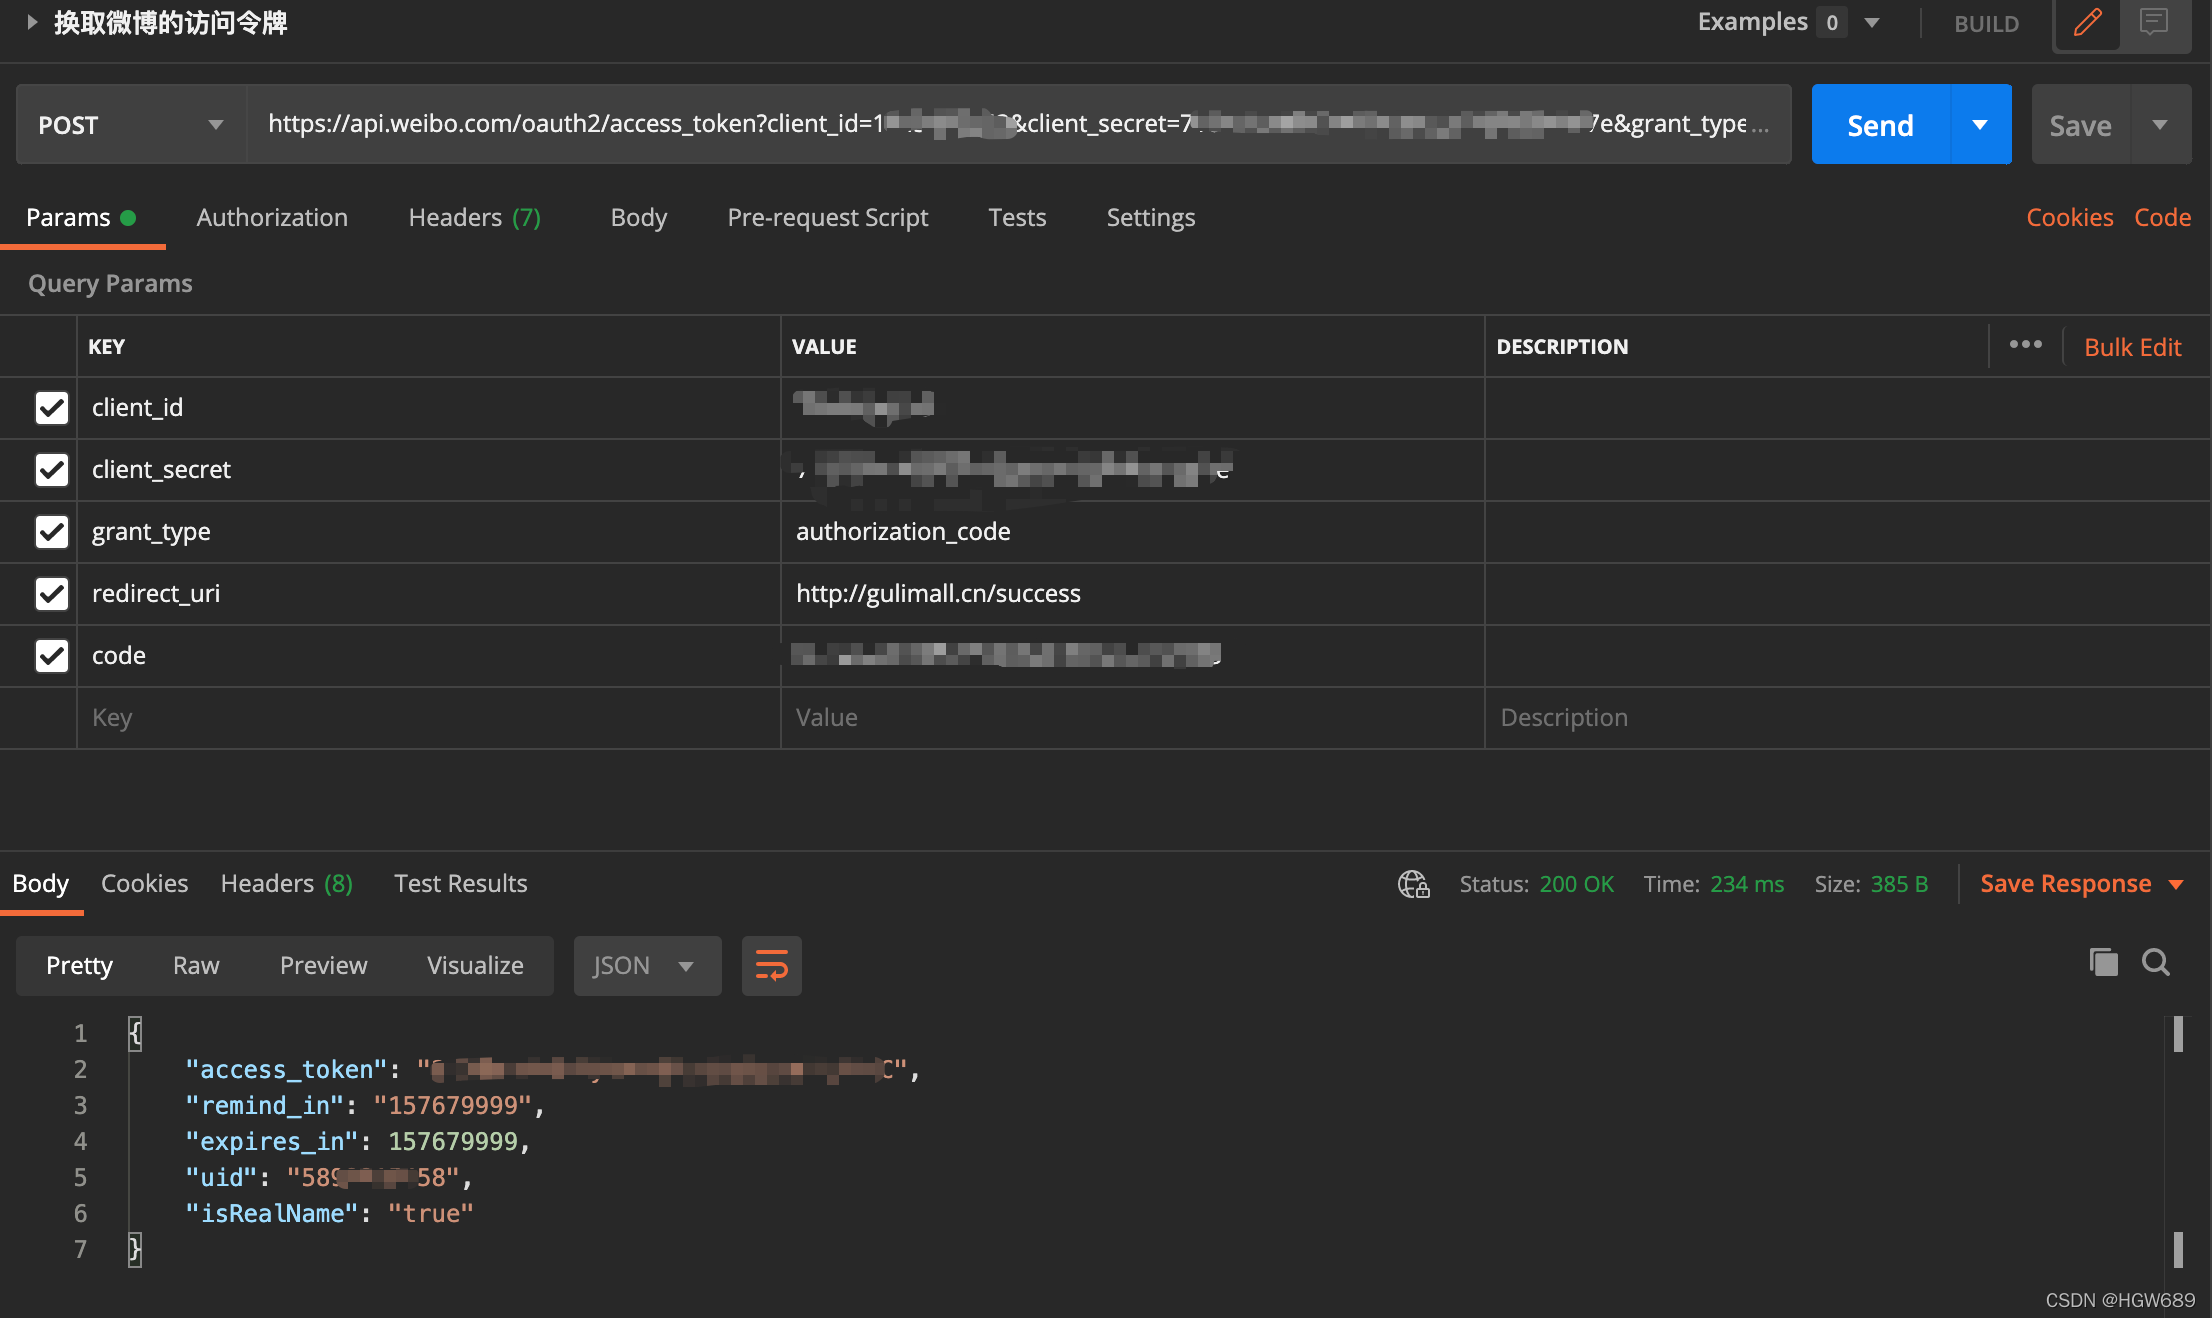Click the authorization_code value cell
2212x1318 pixels.
pos(1132,532)
